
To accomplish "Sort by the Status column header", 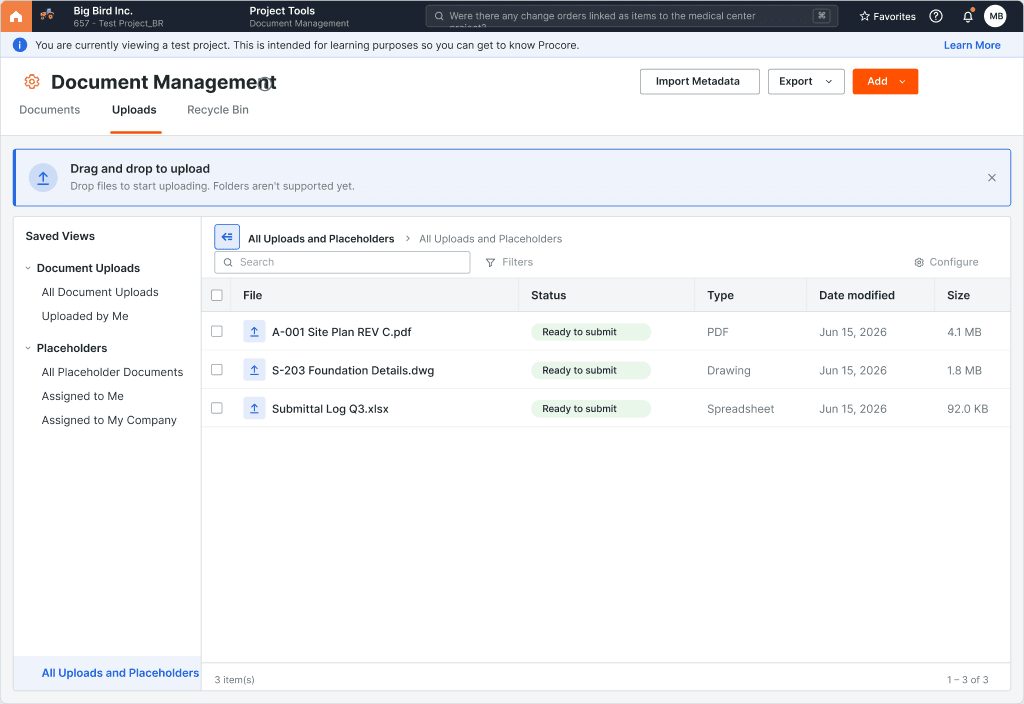I will (x=549, y=296).
